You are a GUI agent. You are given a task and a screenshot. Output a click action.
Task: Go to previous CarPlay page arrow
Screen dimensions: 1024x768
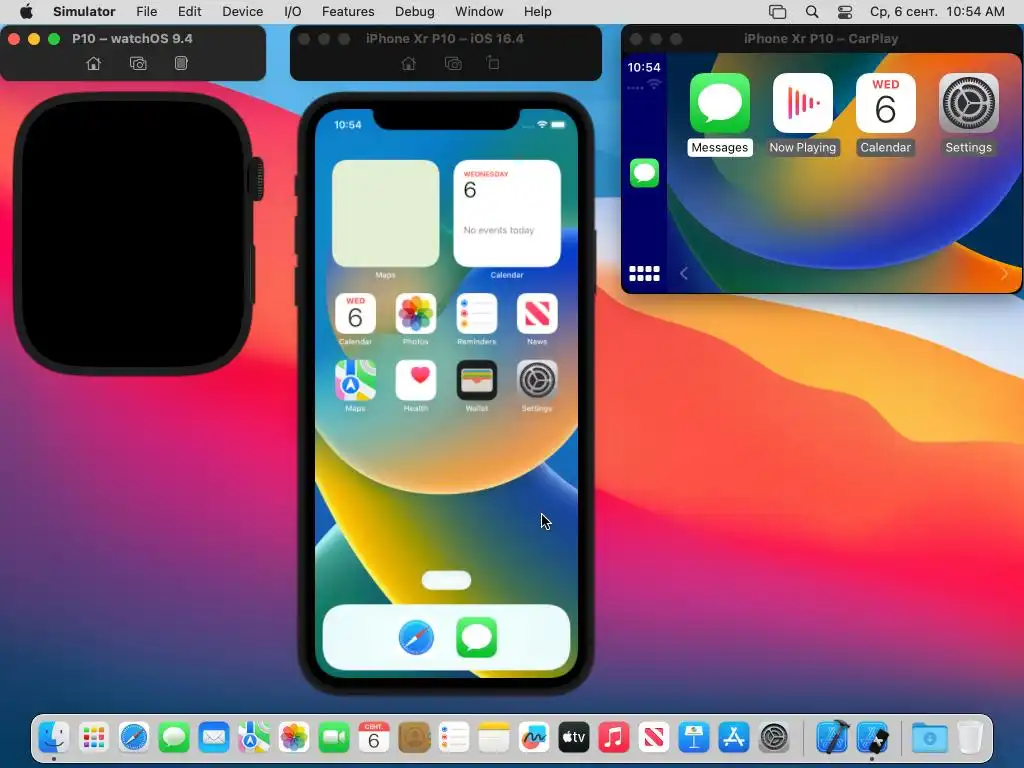684,274
